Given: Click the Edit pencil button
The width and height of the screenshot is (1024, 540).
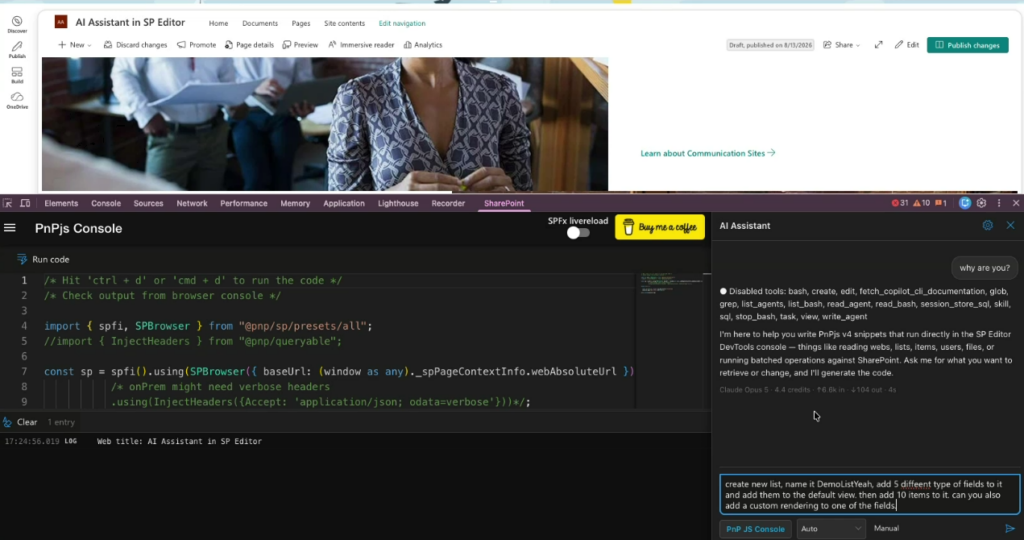Looking at the screenshot, I should pyautogui.click(x=906, y=45).
